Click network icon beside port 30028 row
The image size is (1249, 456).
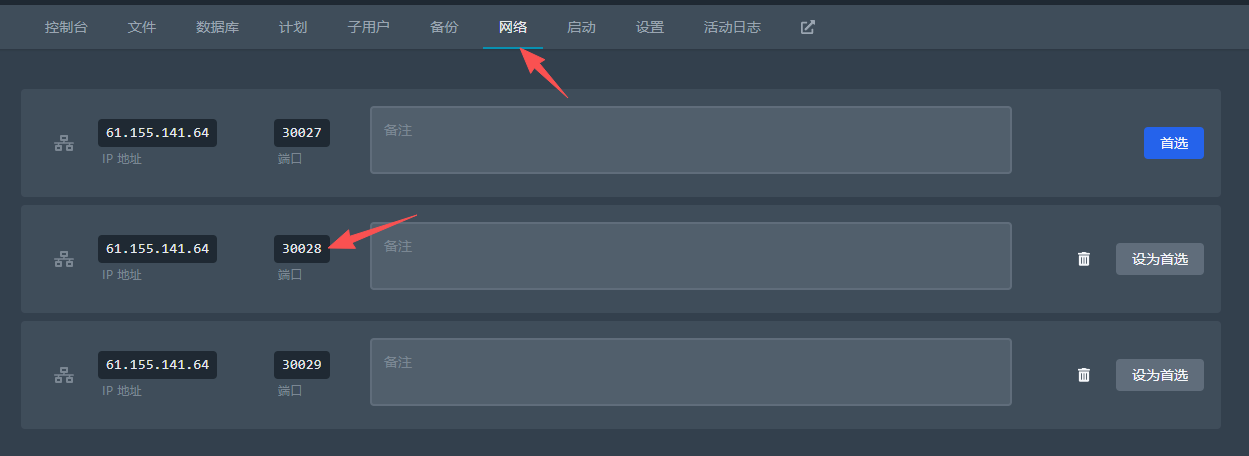pyautogui.click(x=64, y=260)
